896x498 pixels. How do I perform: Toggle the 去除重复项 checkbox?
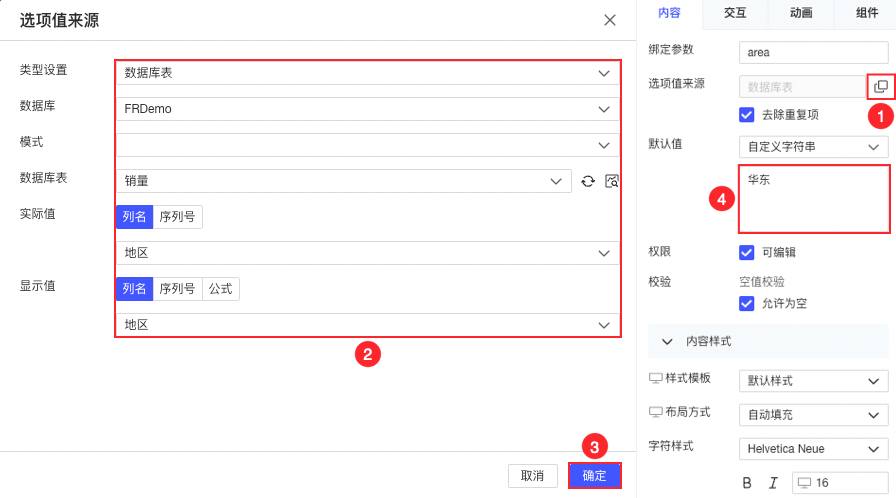[x=746, y=115]
